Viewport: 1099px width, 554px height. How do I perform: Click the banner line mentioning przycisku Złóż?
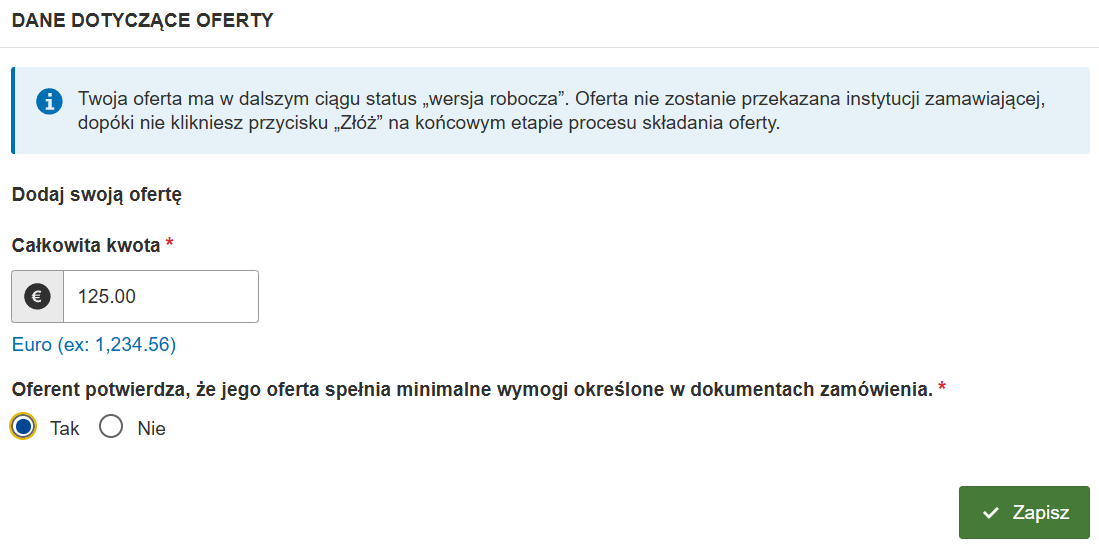429,123
